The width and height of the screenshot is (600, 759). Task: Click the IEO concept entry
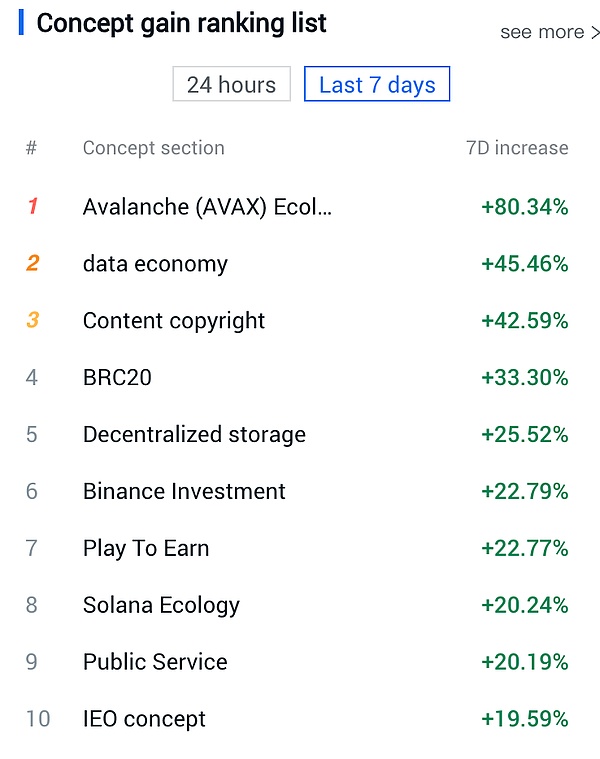click(144, 719)
